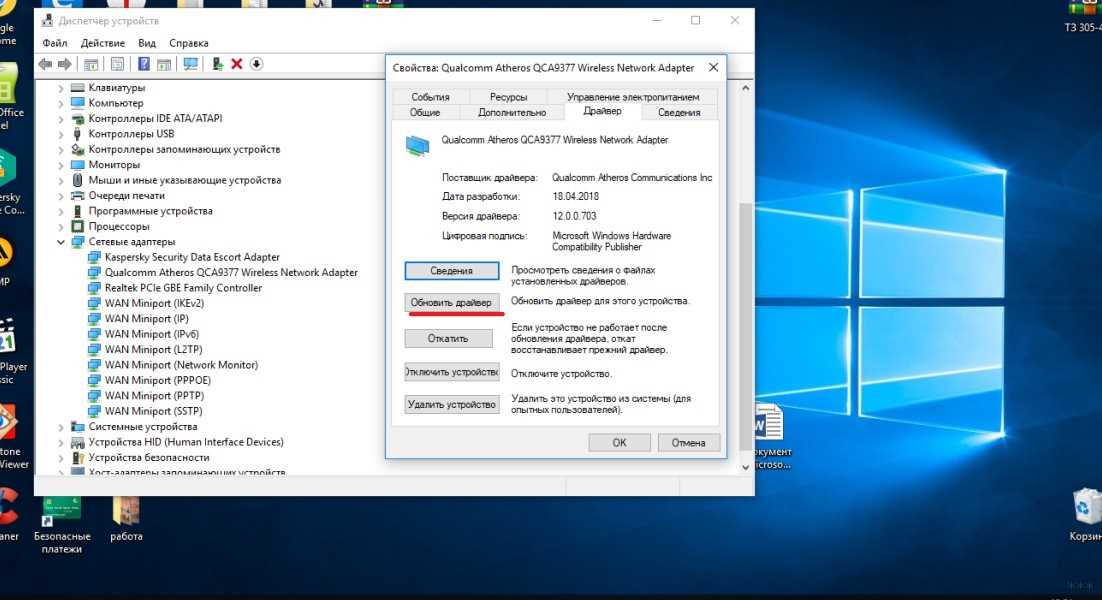Click the Device Manager scrollbar up arrow
Viewport: 1102px width, 600px height.
(x=746, y=89)
